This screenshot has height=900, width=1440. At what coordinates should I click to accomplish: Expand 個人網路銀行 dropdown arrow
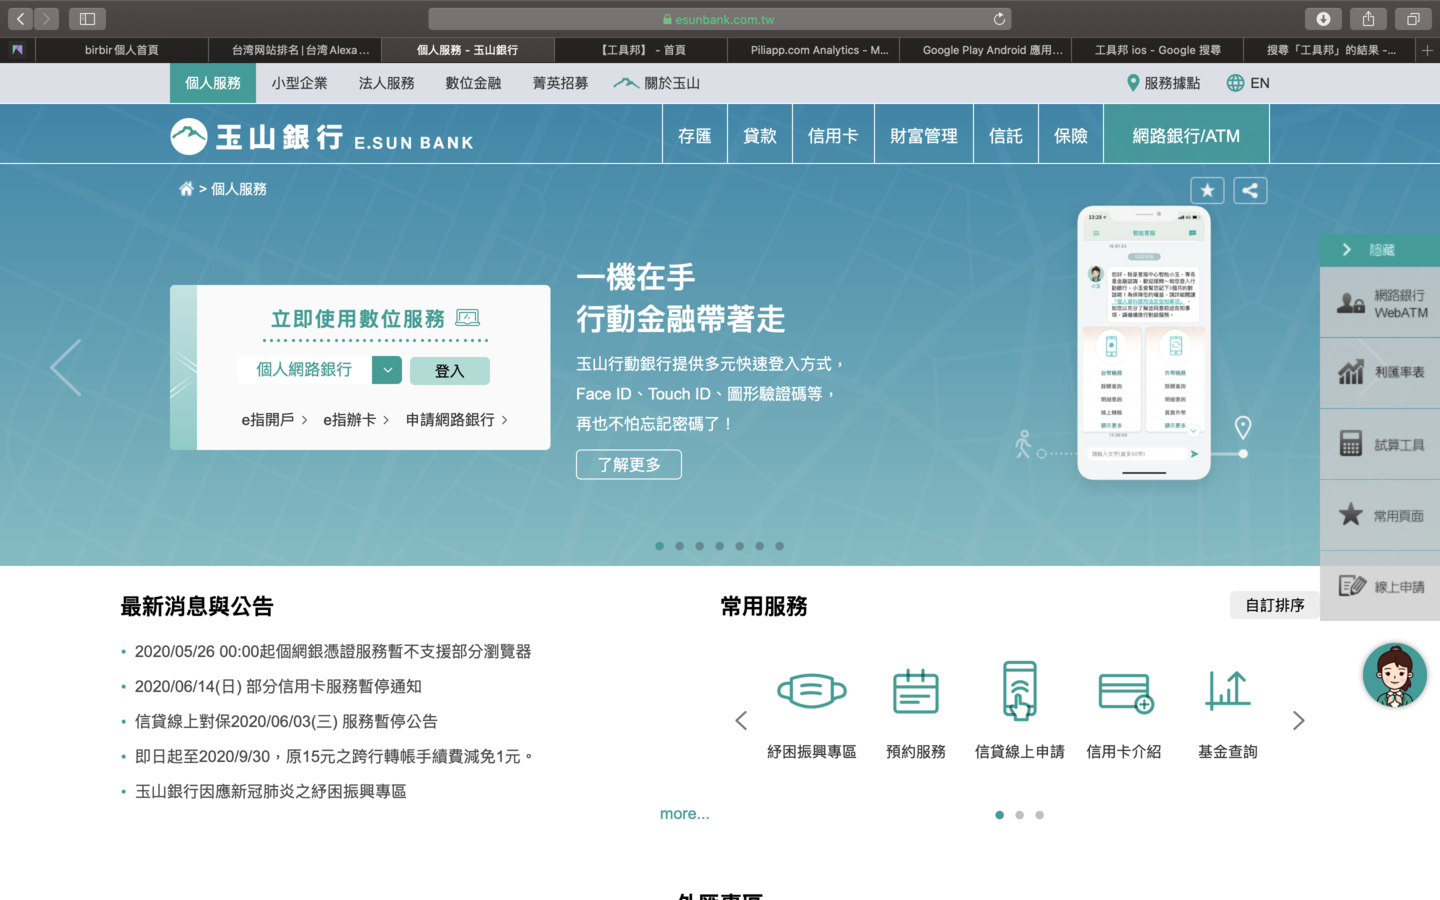tap(387, 370)
